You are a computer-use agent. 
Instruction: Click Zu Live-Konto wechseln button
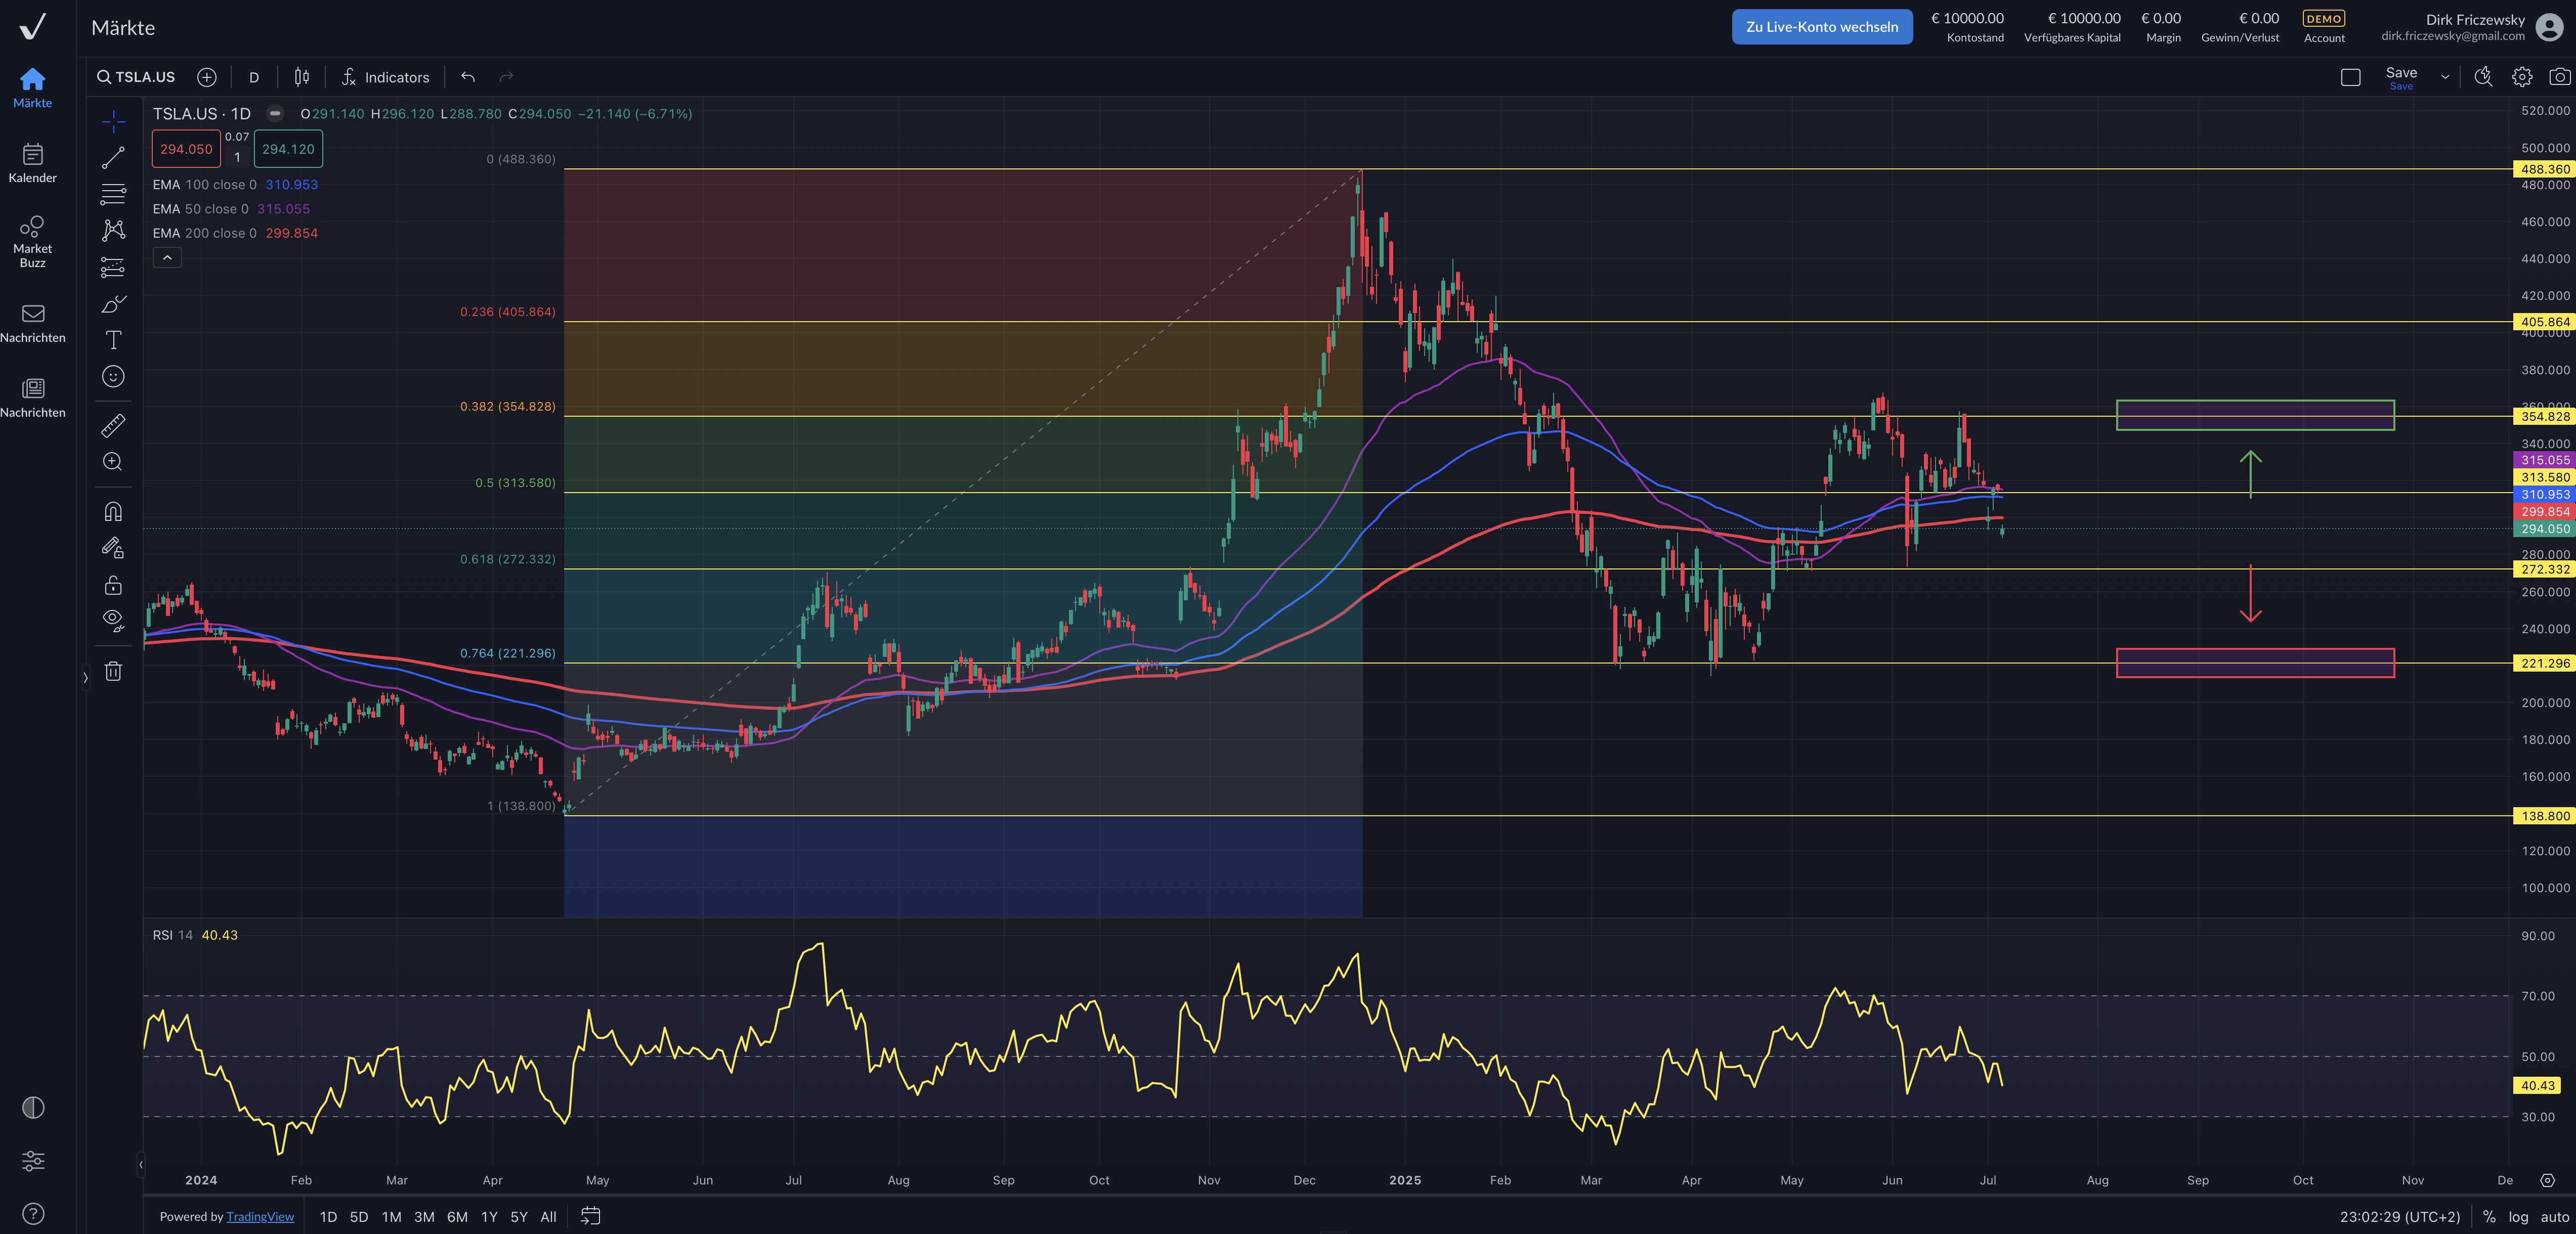[1821, 27]
